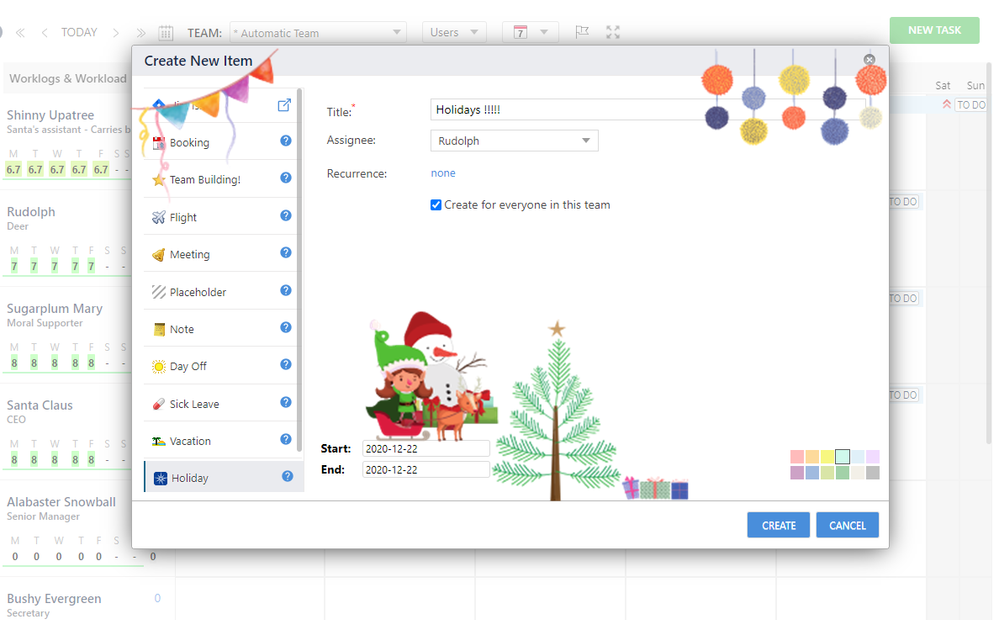Click Bushy Evergreen in workload list
The height and width of the screenshot is (620, 999).
(x=54, y=598)
